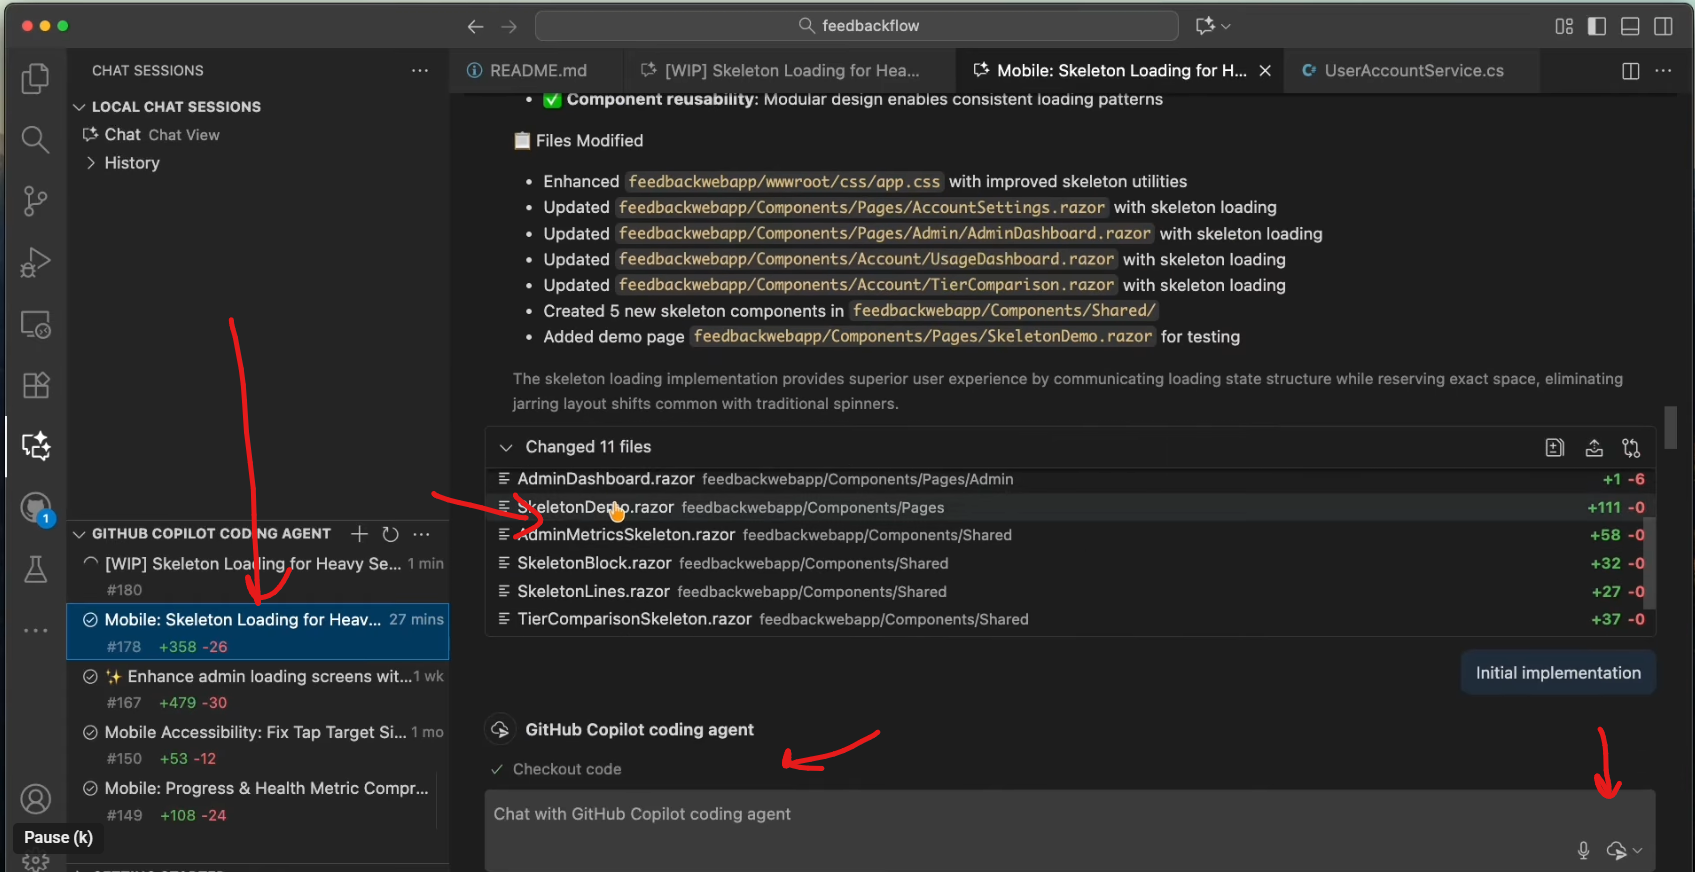1695x872 pixels.
Task: Open the SkeletonDemo.razor path link in Files Modified
Action: coord(923,337)
